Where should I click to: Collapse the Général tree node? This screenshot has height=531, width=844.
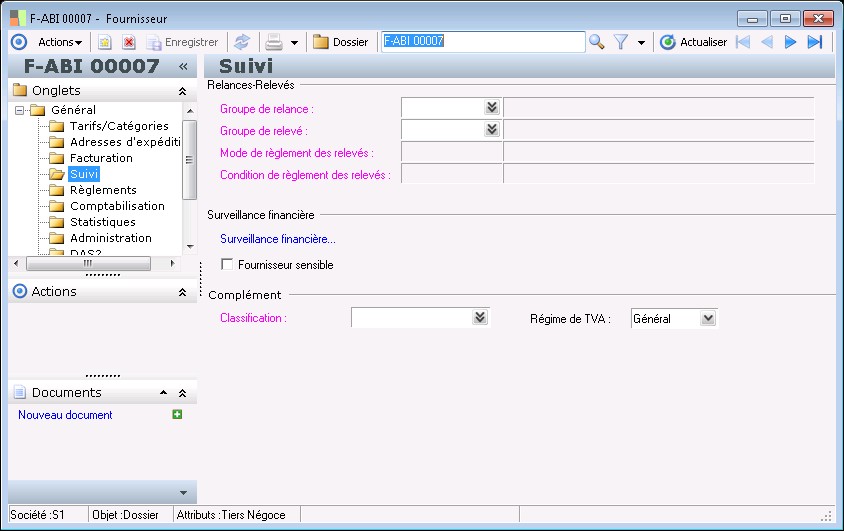point(19,110)
